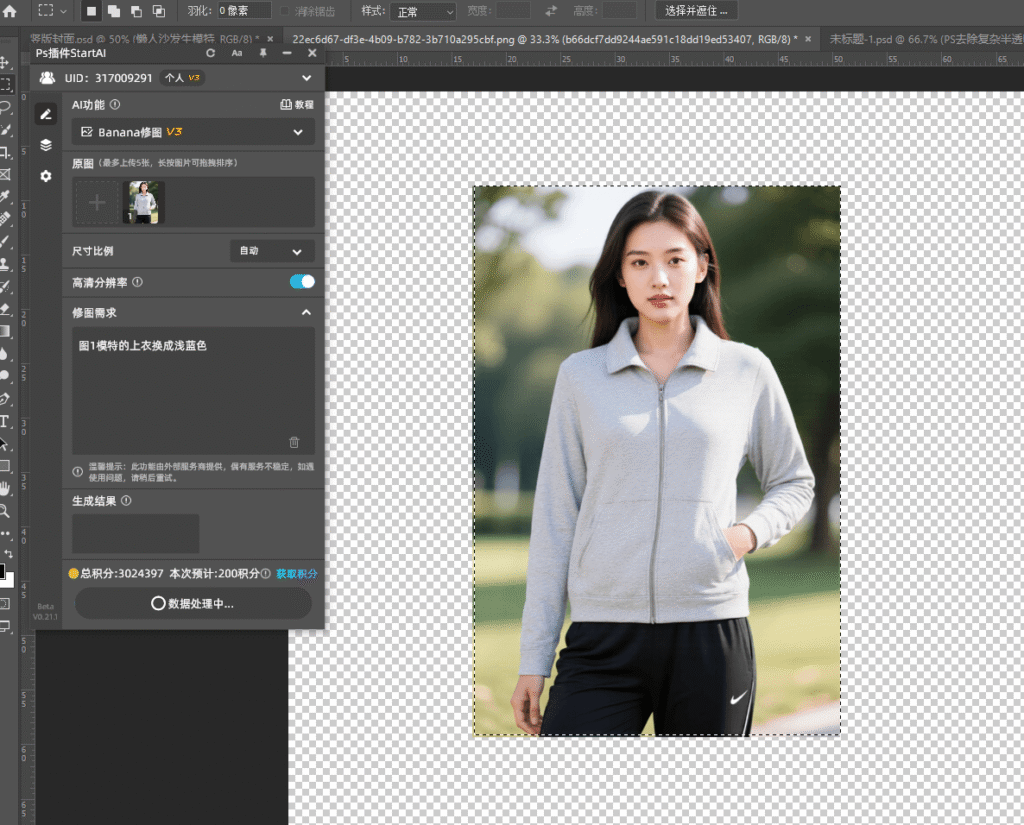This screenshot has height=825, width=1024.
Task: Toggle the 高清分辨率 switch
Action: [301, 282]
